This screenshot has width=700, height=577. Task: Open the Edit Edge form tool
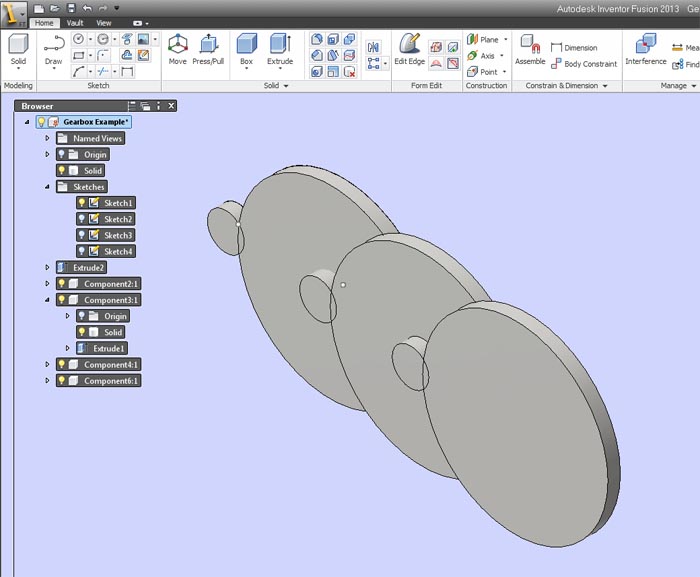[x=409, y=50]
